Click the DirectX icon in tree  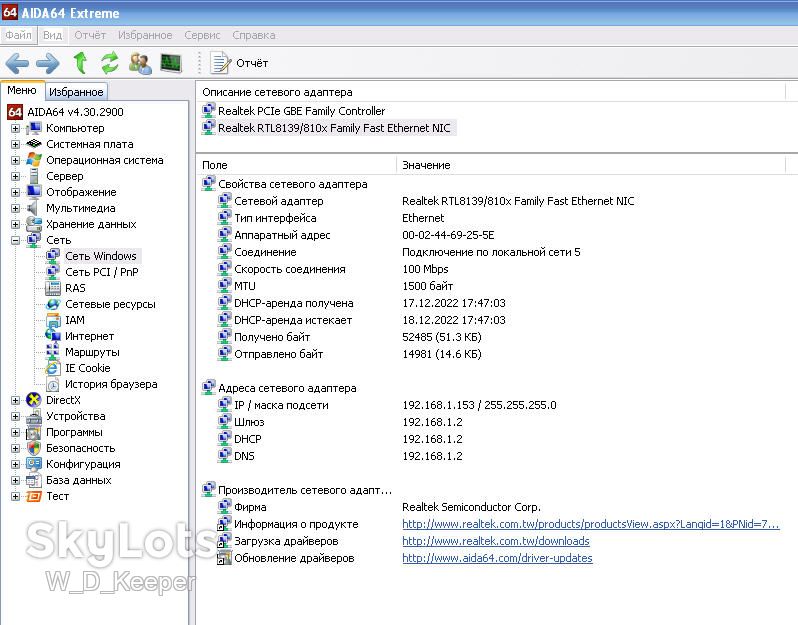coord(34,400)
